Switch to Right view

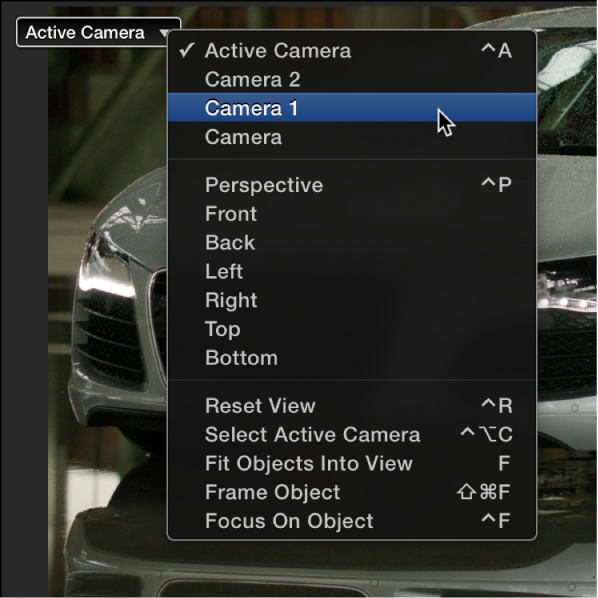point(352,300)
